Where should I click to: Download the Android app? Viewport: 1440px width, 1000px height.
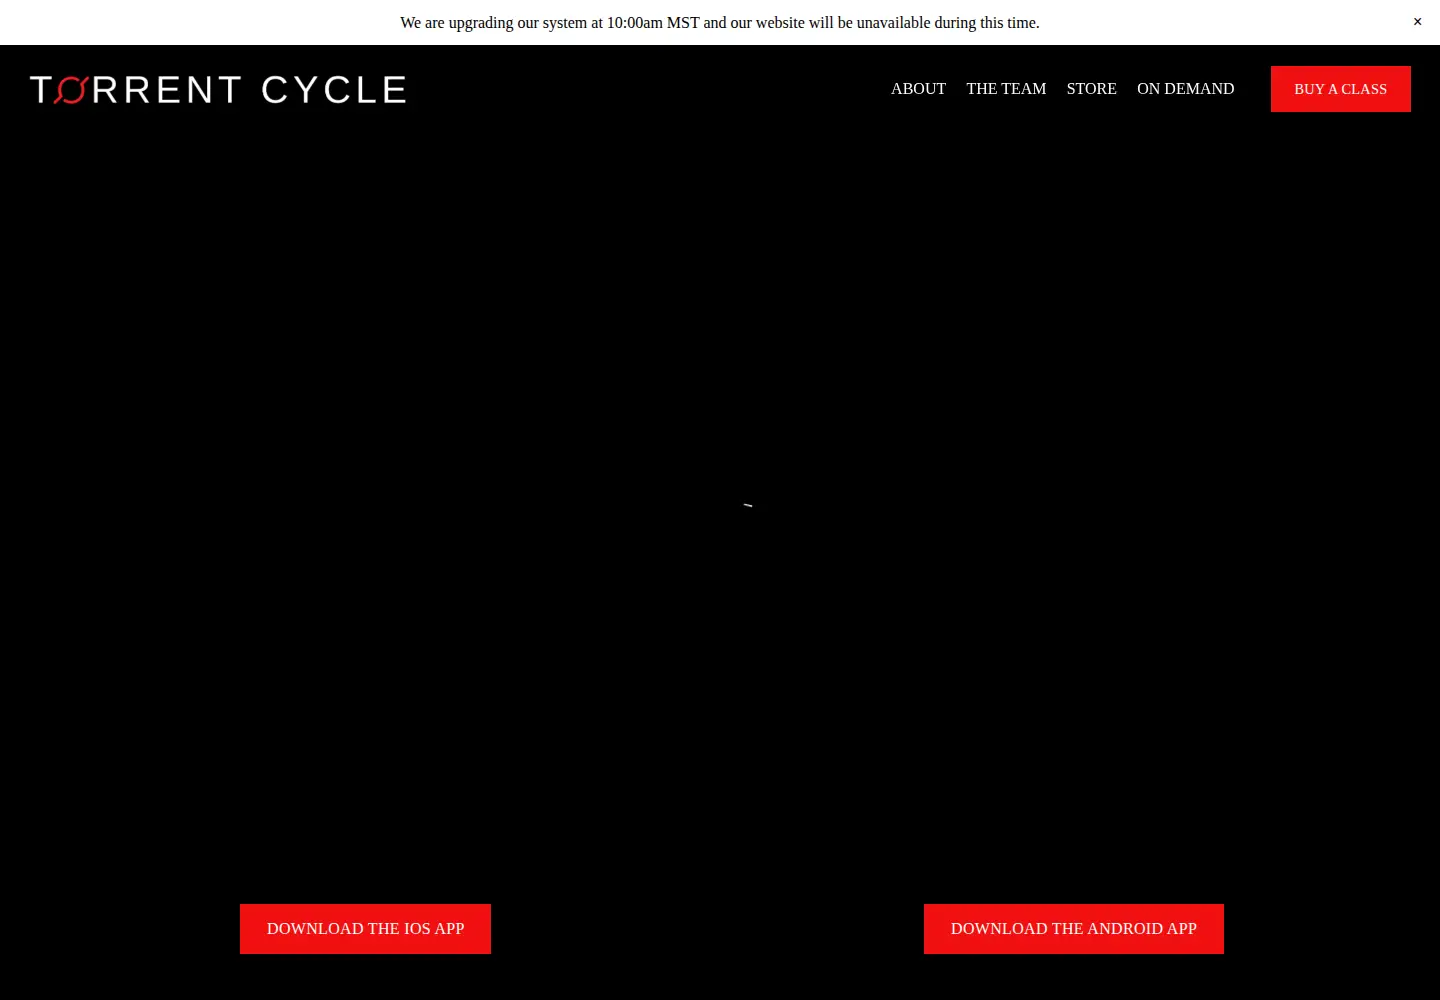1073,929
